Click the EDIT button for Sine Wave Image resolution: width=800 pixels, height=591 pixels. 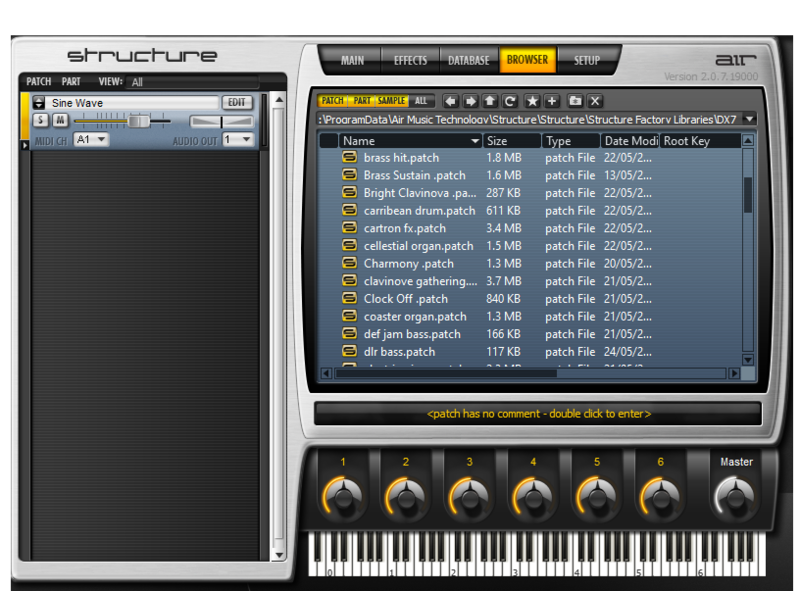click(x=237, y=103)
